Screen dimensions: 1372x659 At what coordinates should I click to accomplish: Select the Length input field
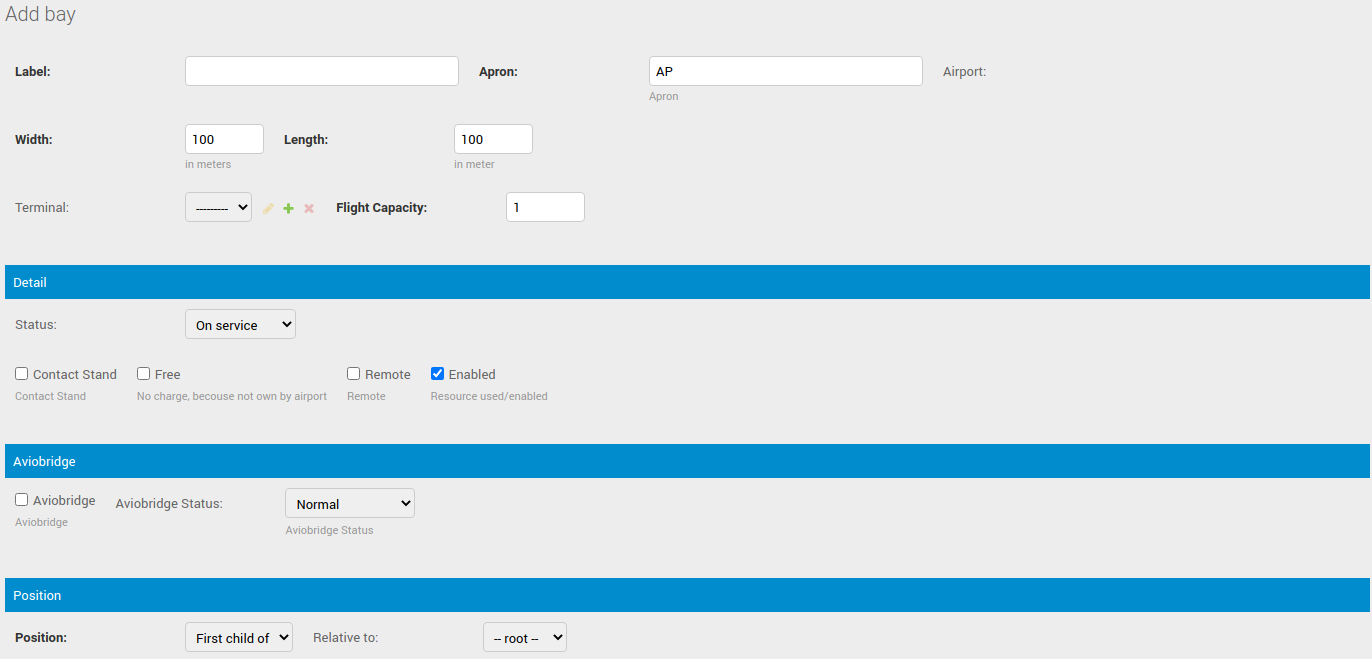coord(493,139)
